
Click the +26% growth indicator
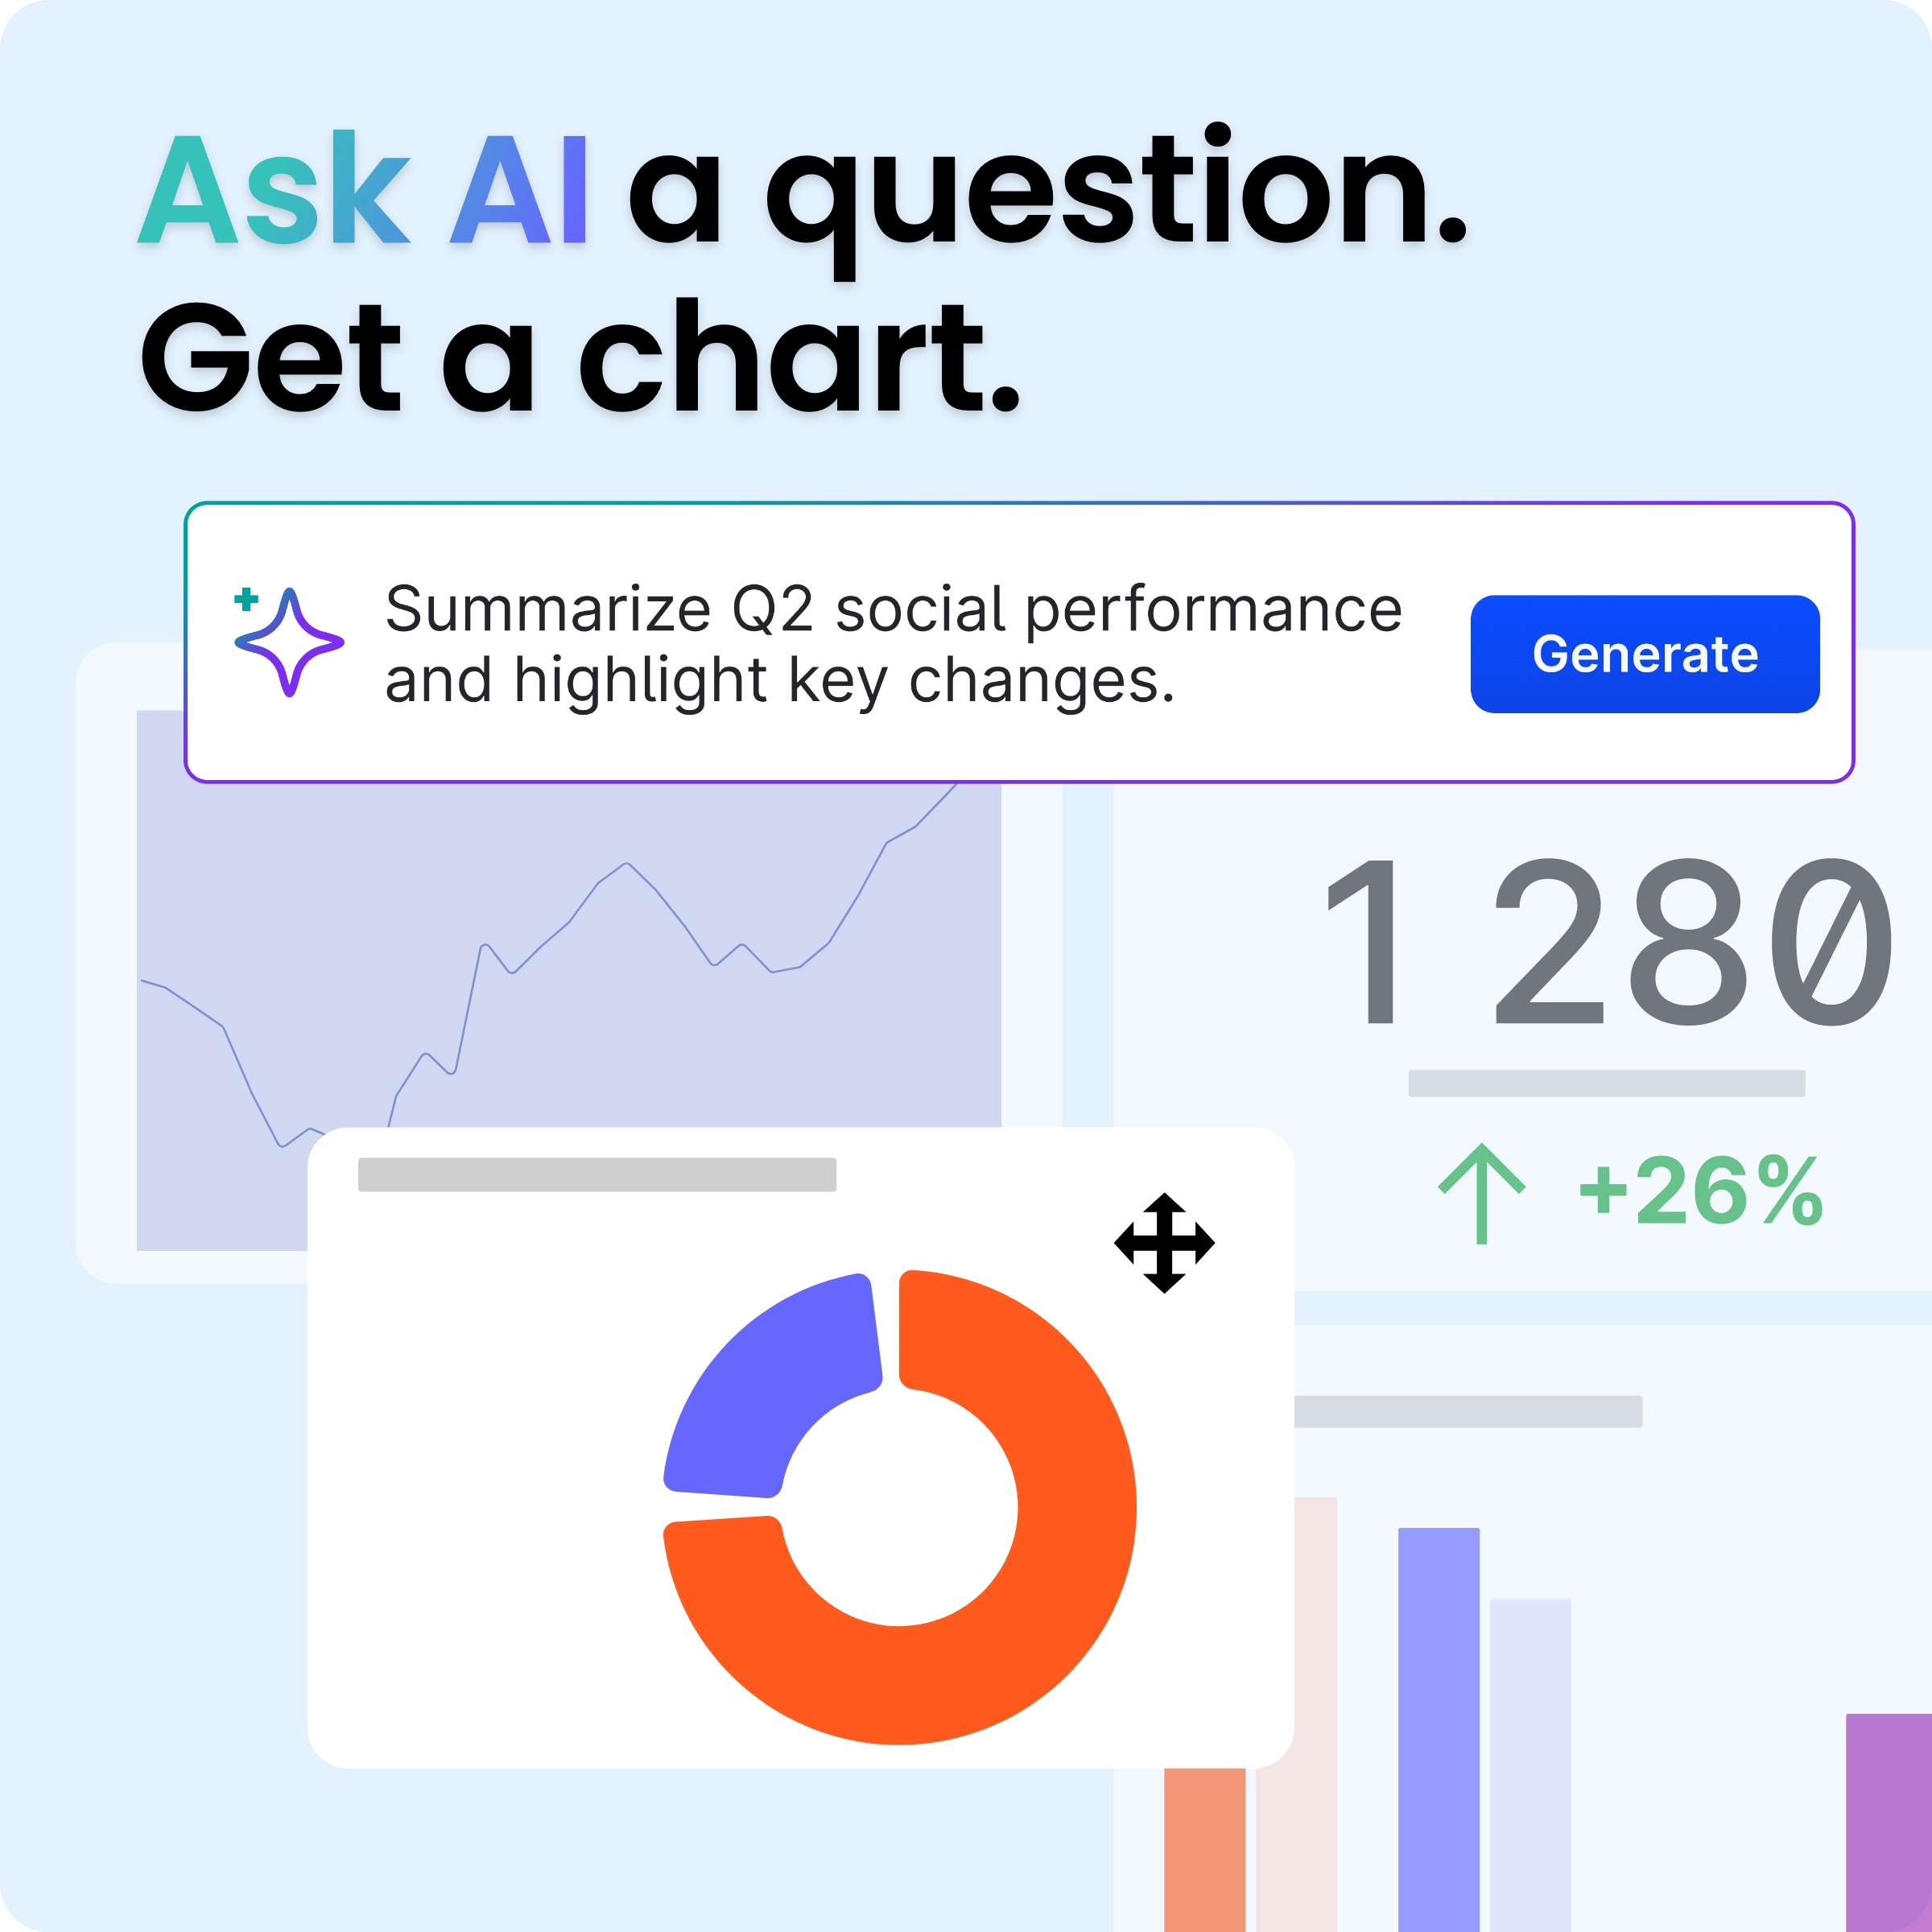(x=1700, y=1192)
